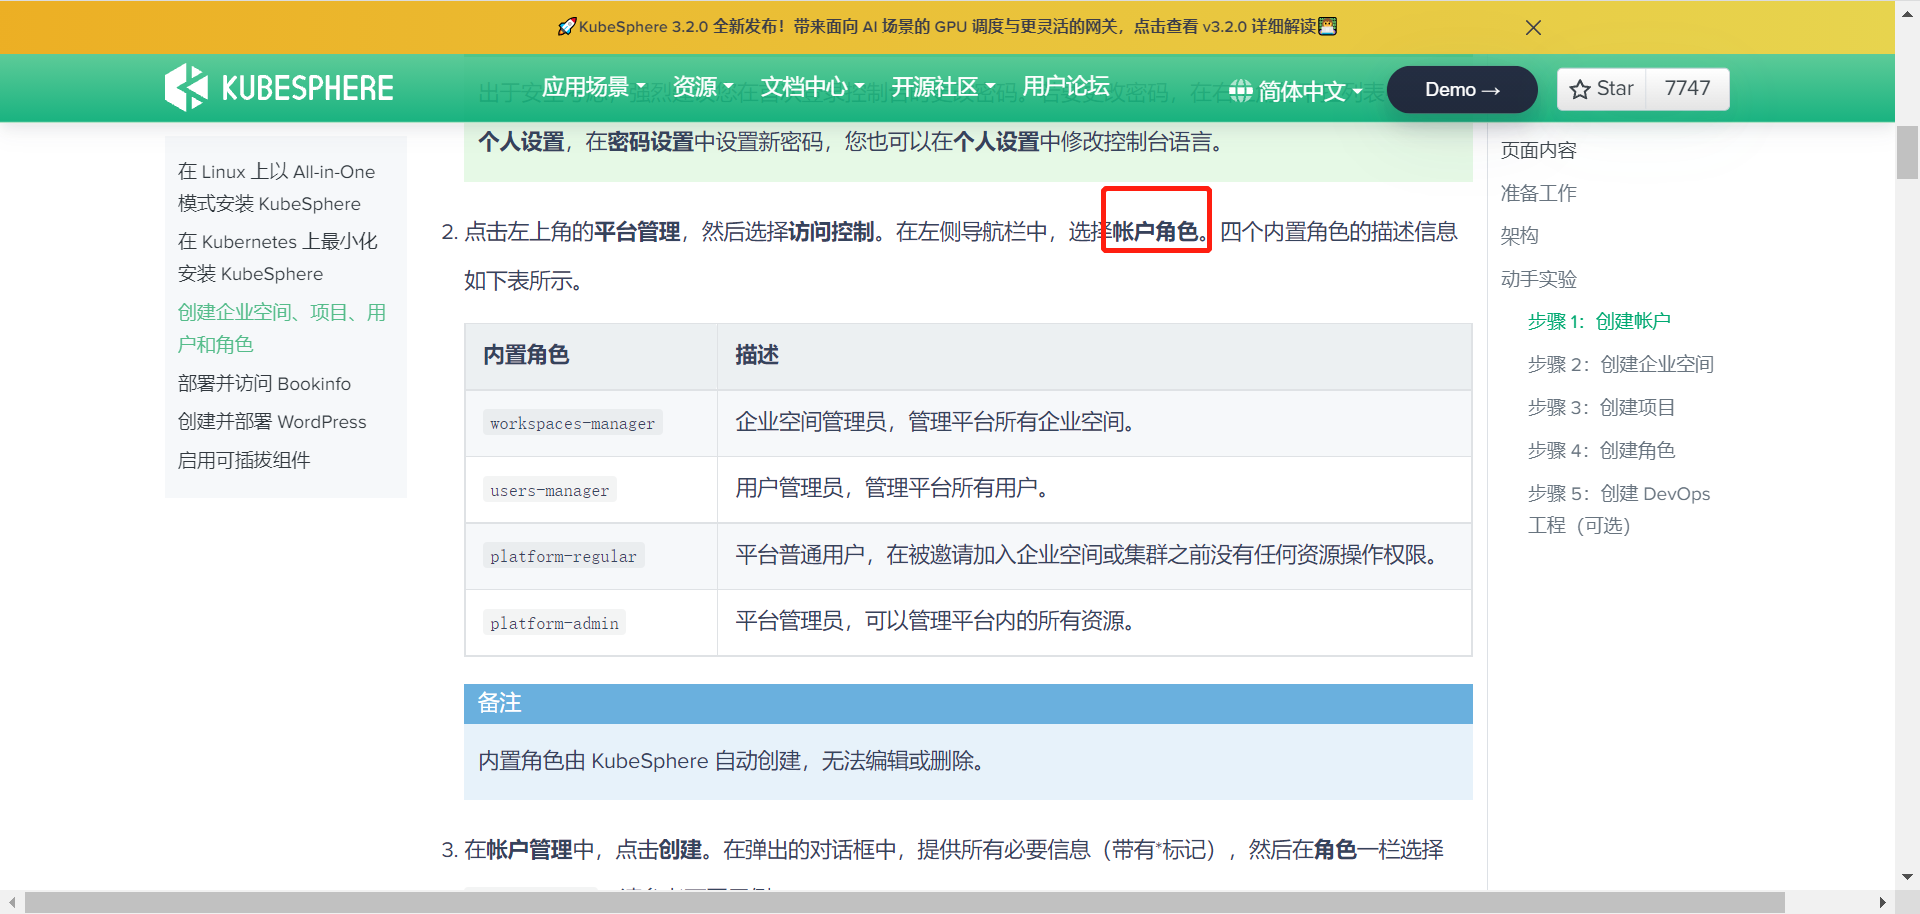Close the KubeSphere 3.2.0 announcement banner
Viewport: 1920px width, 914px height.
(1533, 28)
